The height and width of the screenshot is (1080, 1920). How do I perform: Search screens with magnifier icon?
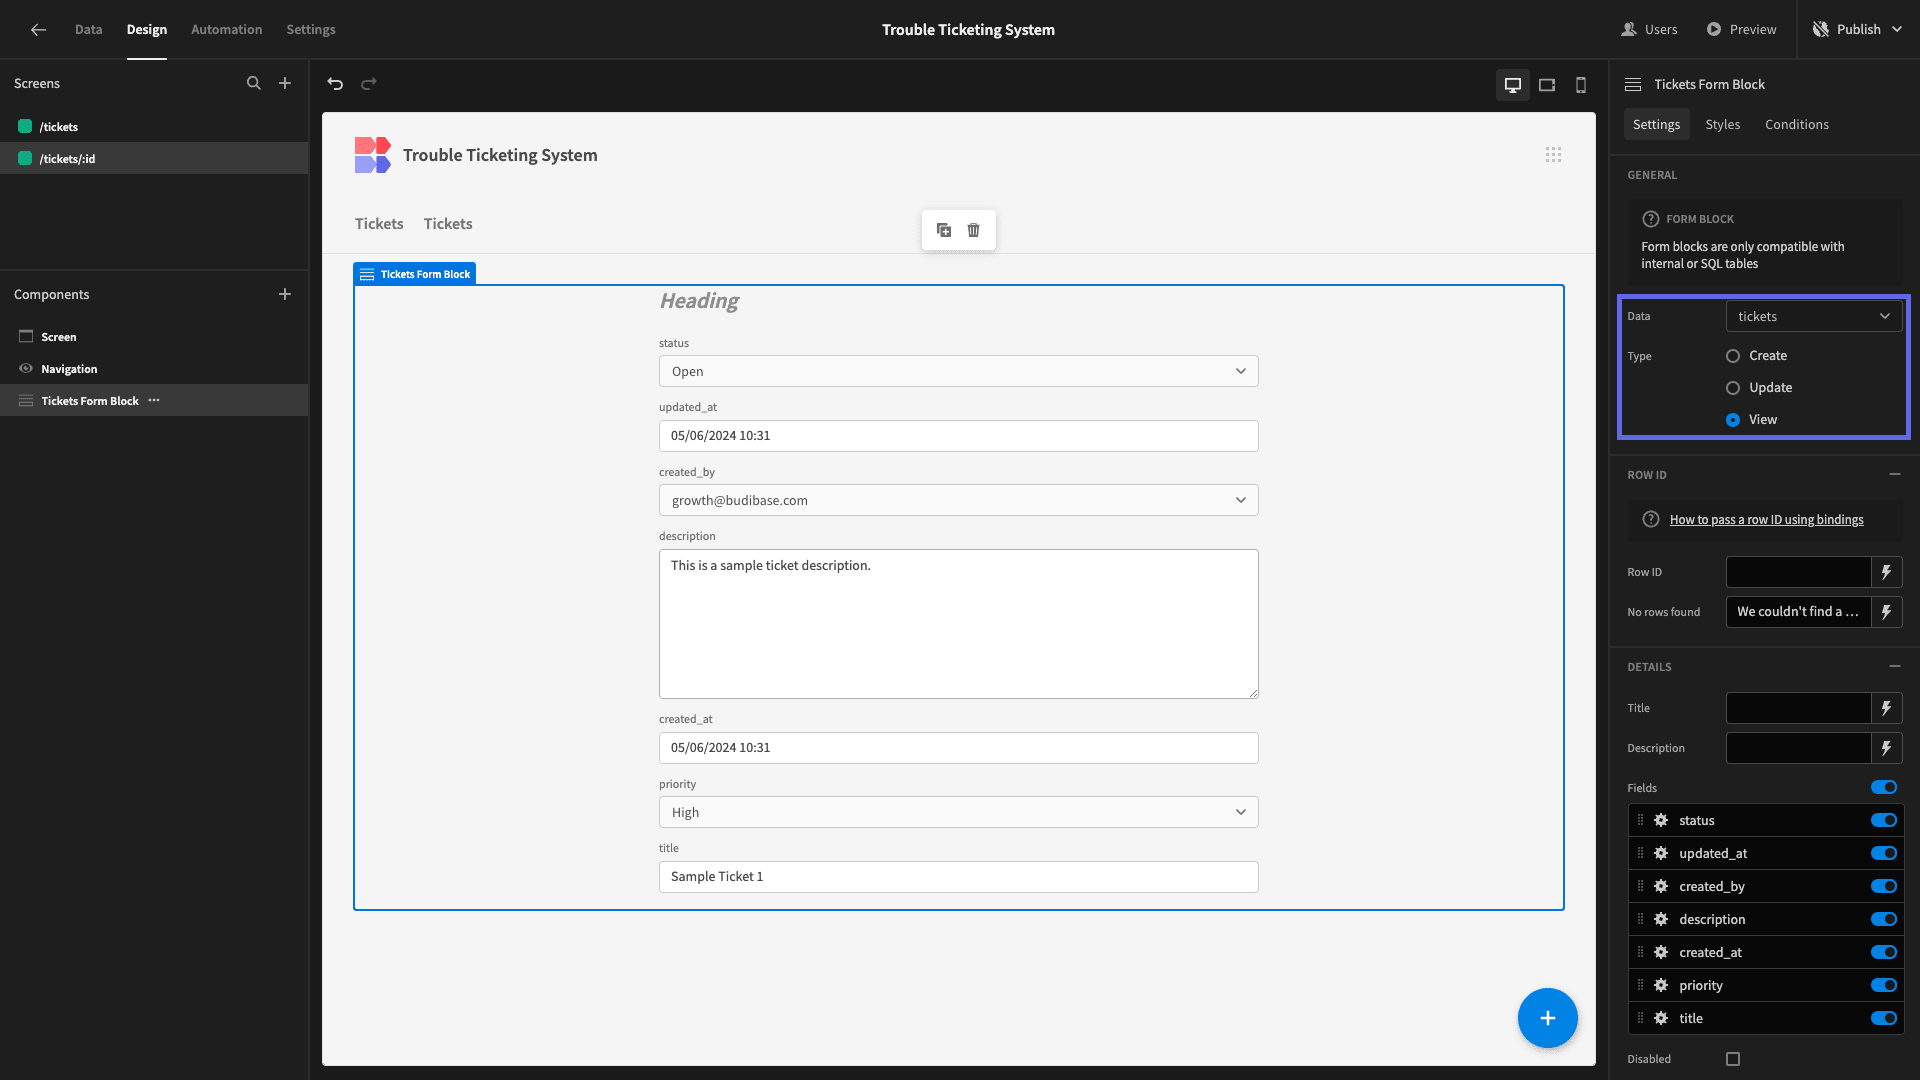[x=254, y=83]
